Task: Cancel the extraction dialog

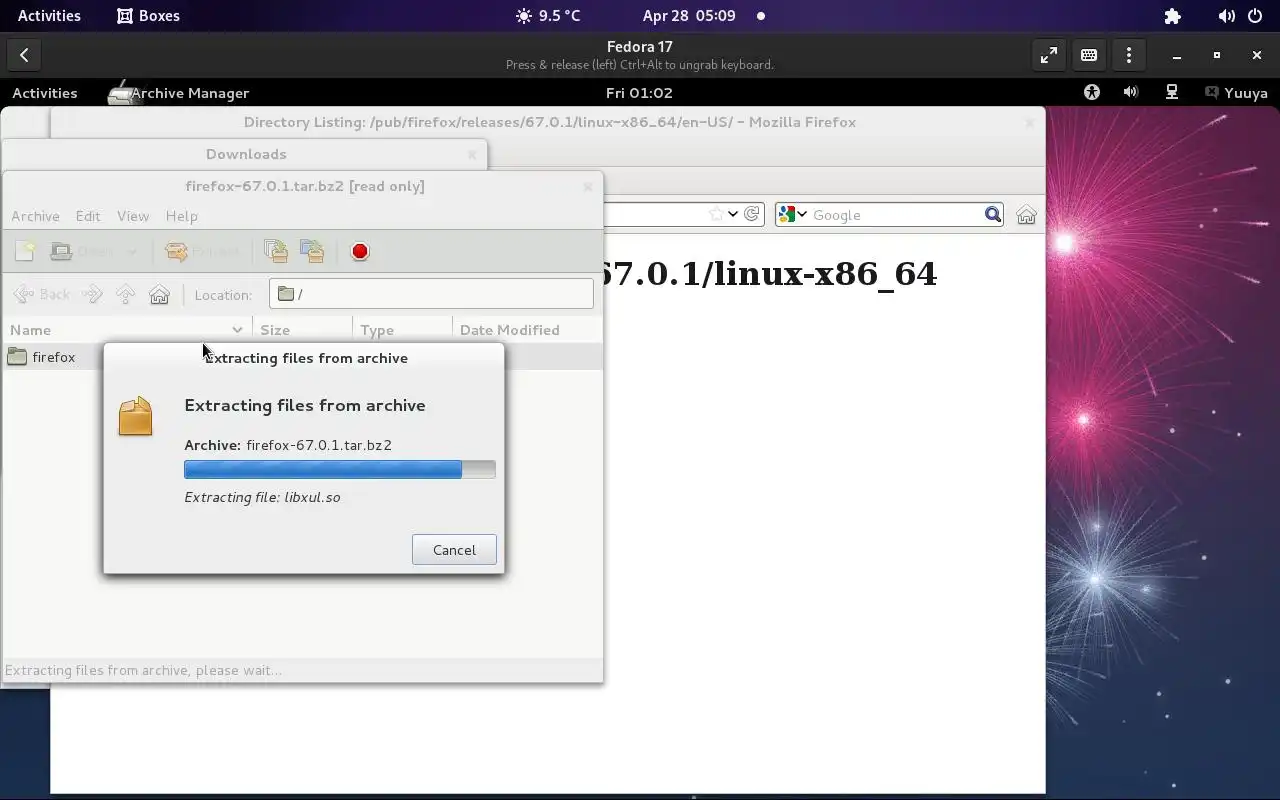Action: 454,550
